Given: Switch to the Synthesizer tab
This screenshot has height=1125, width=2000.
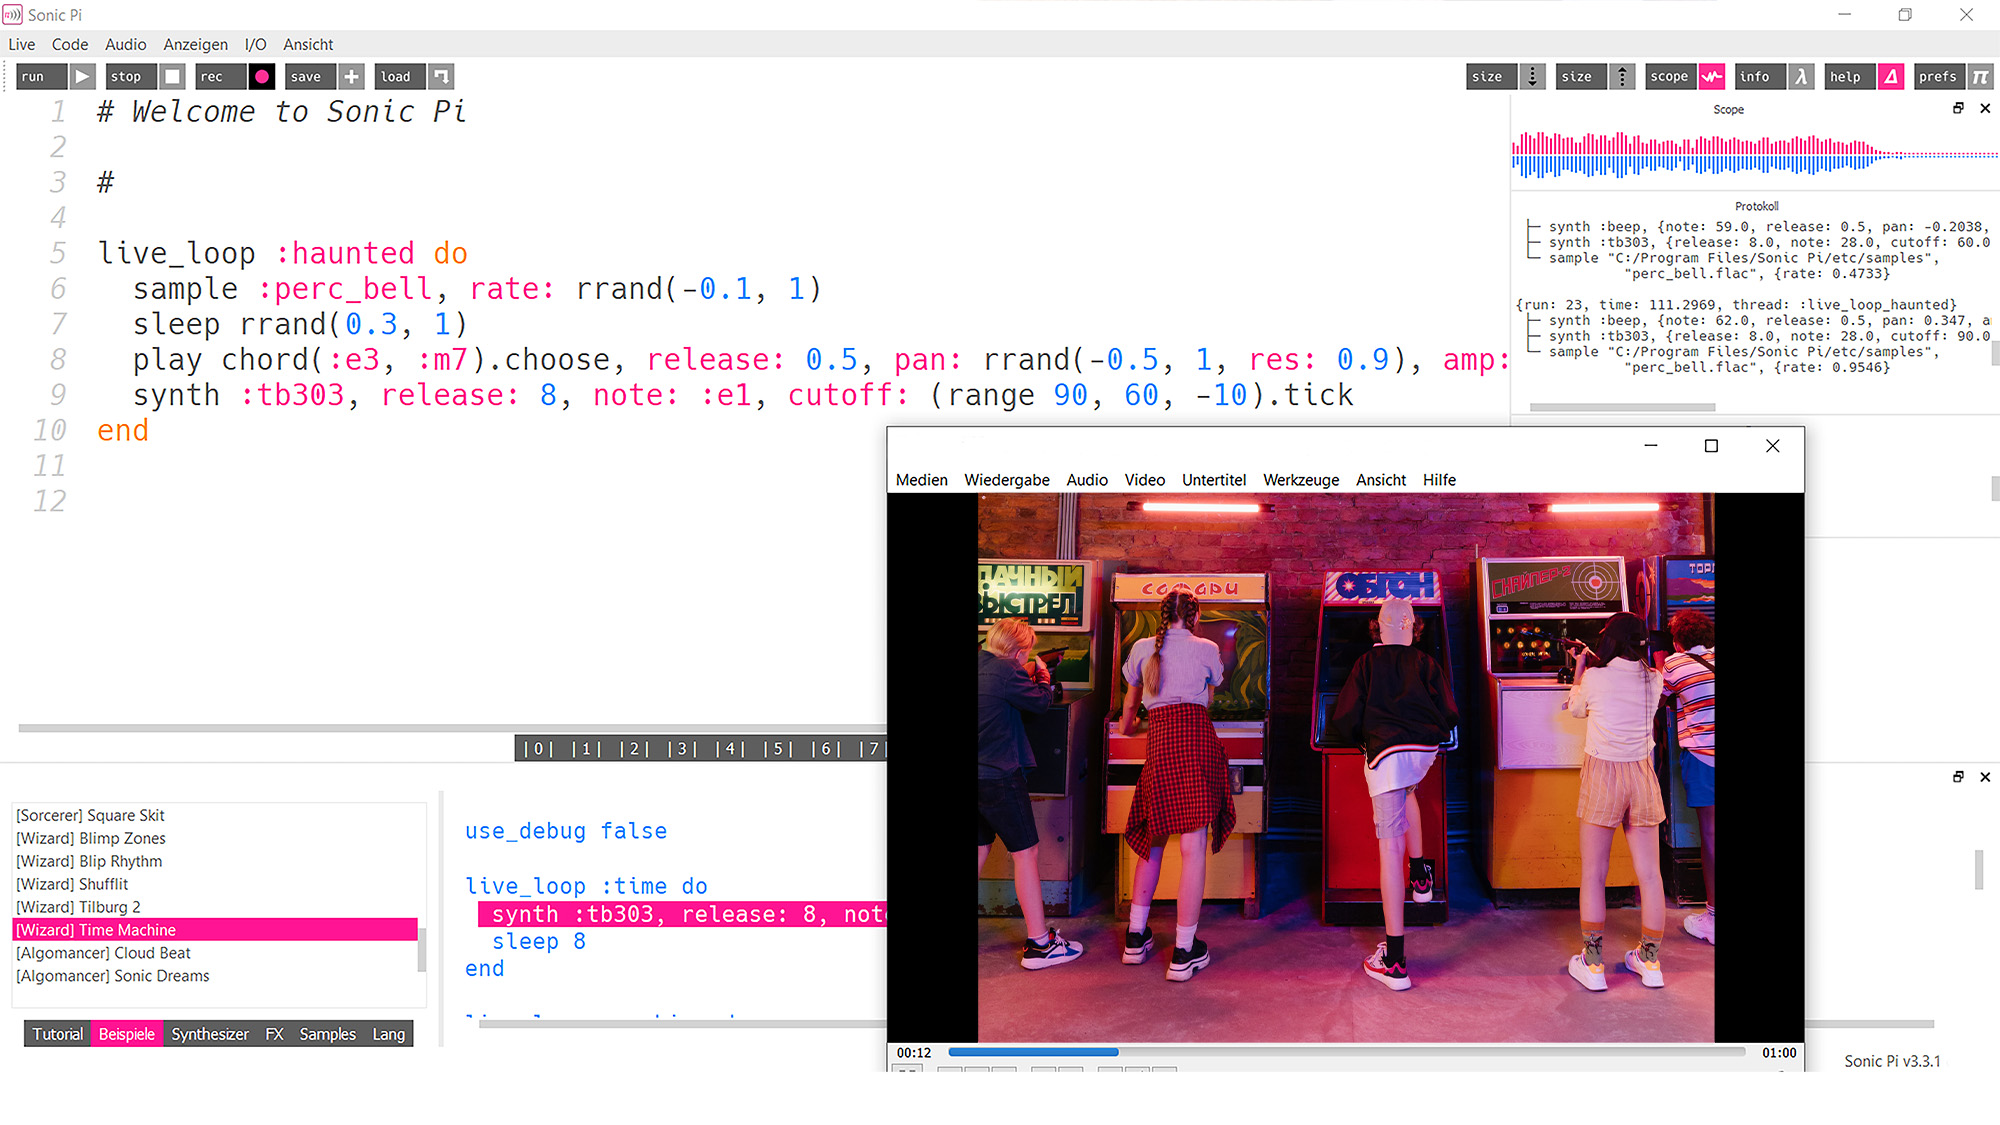Looking at the screenshot, I should pos(209,1033).
